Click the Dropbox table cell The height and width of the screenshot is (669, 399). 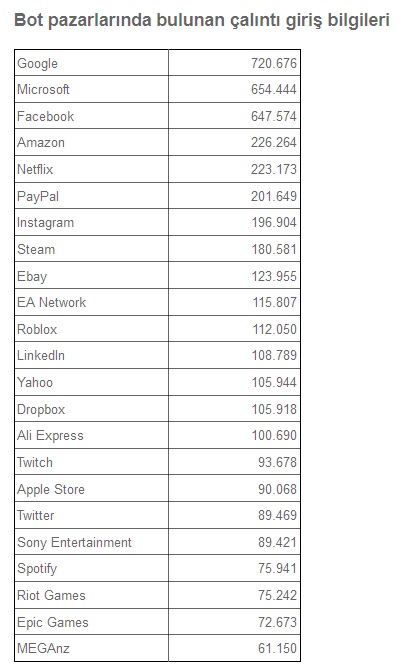[91, 409]
